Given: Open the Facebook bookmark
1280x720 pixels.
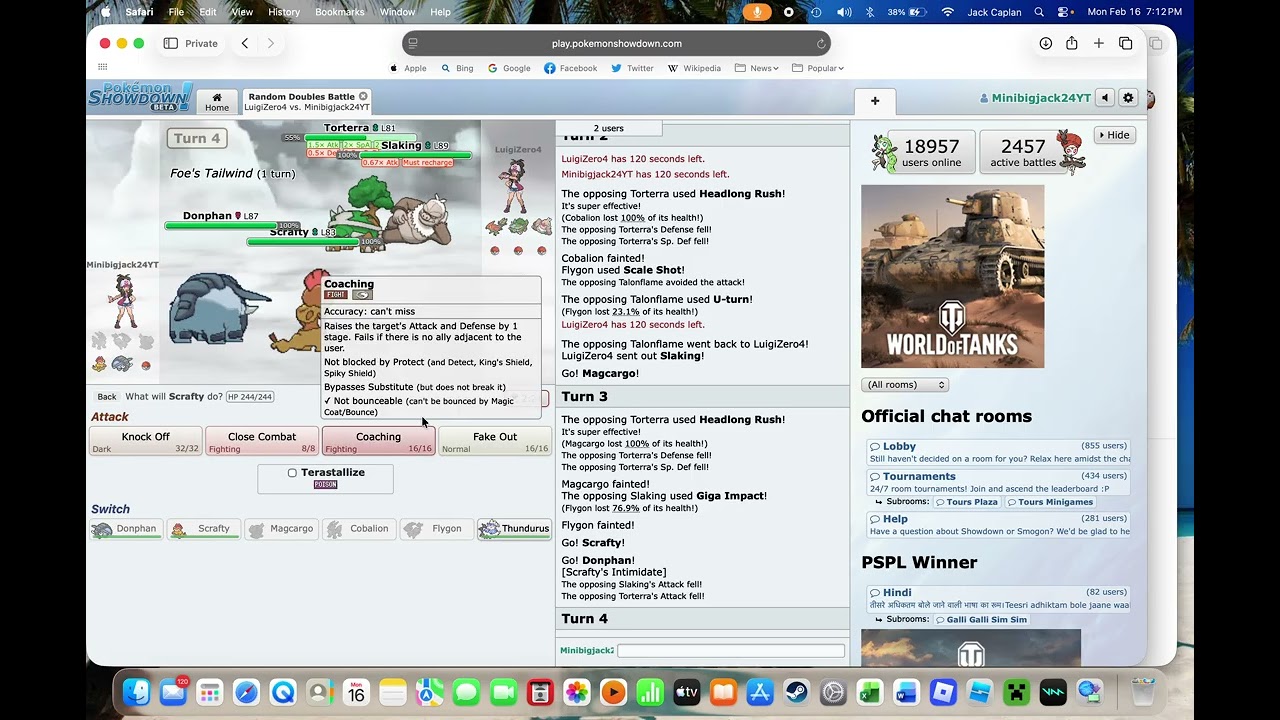Looking at the screenshot, I should coord(571,68).
